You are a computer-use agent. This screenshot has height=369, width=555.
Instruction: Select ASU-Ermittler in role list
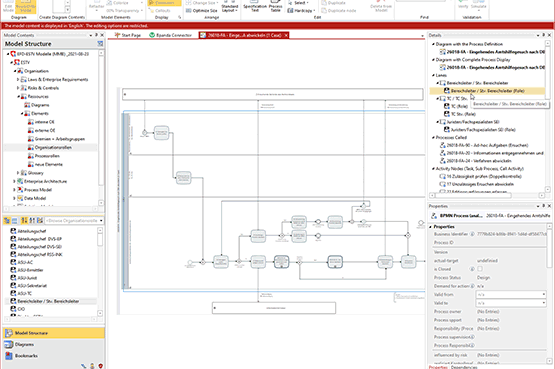pyautogui.click(x=27, y=270)
